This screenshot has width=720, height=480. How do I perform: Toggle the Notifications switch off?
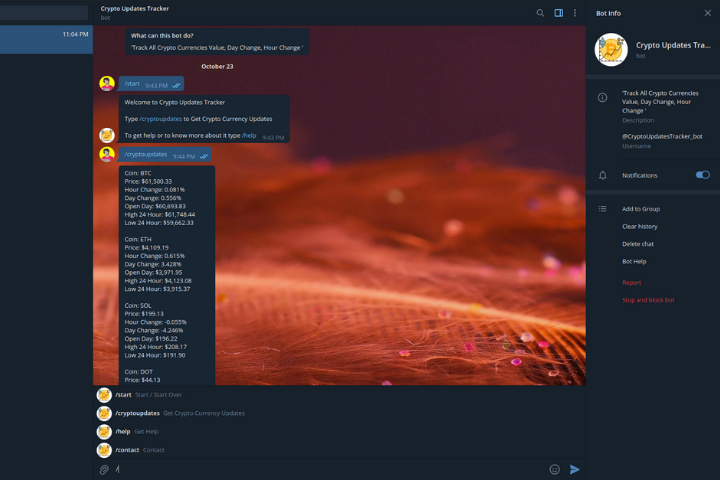(x=703, y=175)
